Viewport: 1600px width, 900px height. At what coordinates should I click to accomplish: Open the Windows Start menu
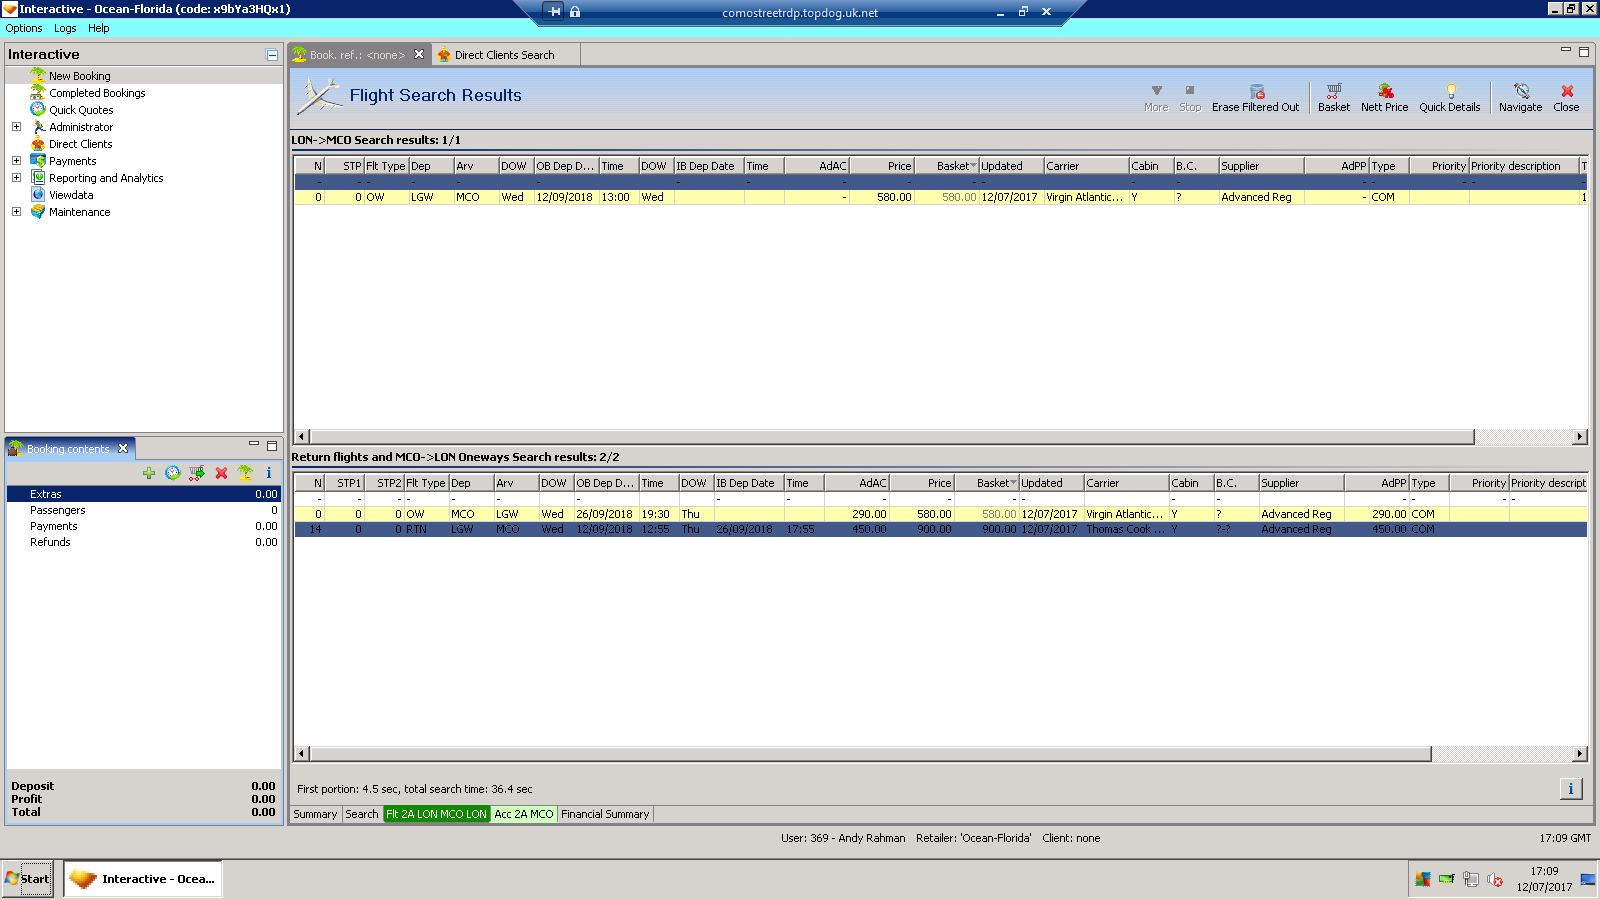(27, 879)
